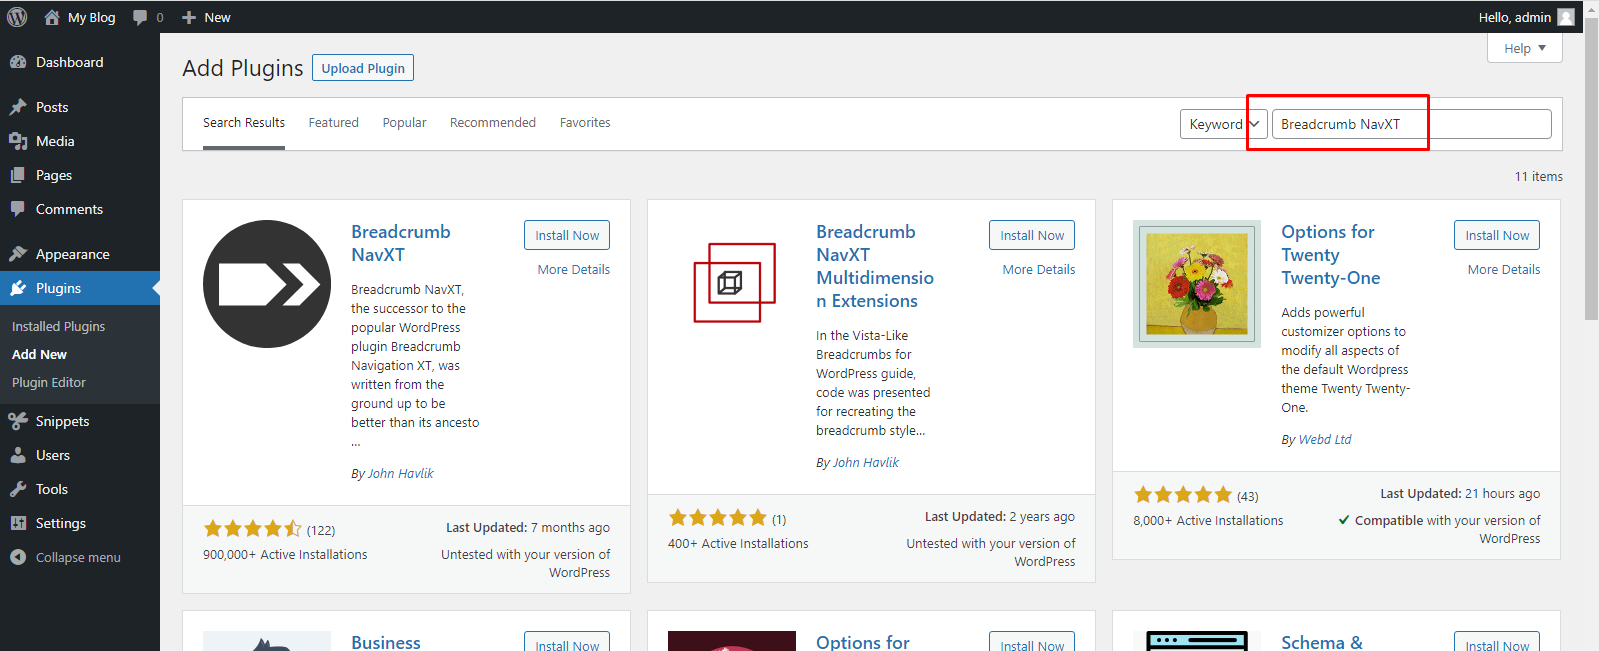Open More Details for Multidimension Extensions
Image resolution: width=1599 pixels, height=651 pixels.
1039,269
